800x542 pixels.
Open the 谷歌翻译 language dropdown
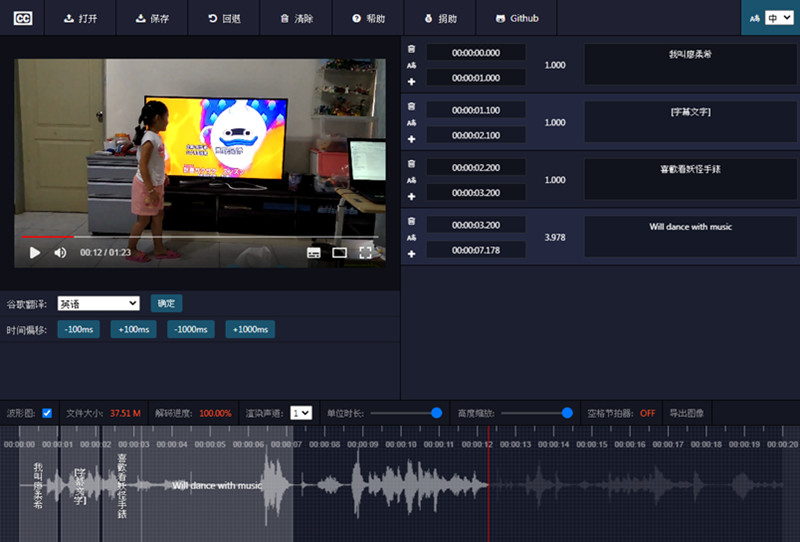(98, 304)
